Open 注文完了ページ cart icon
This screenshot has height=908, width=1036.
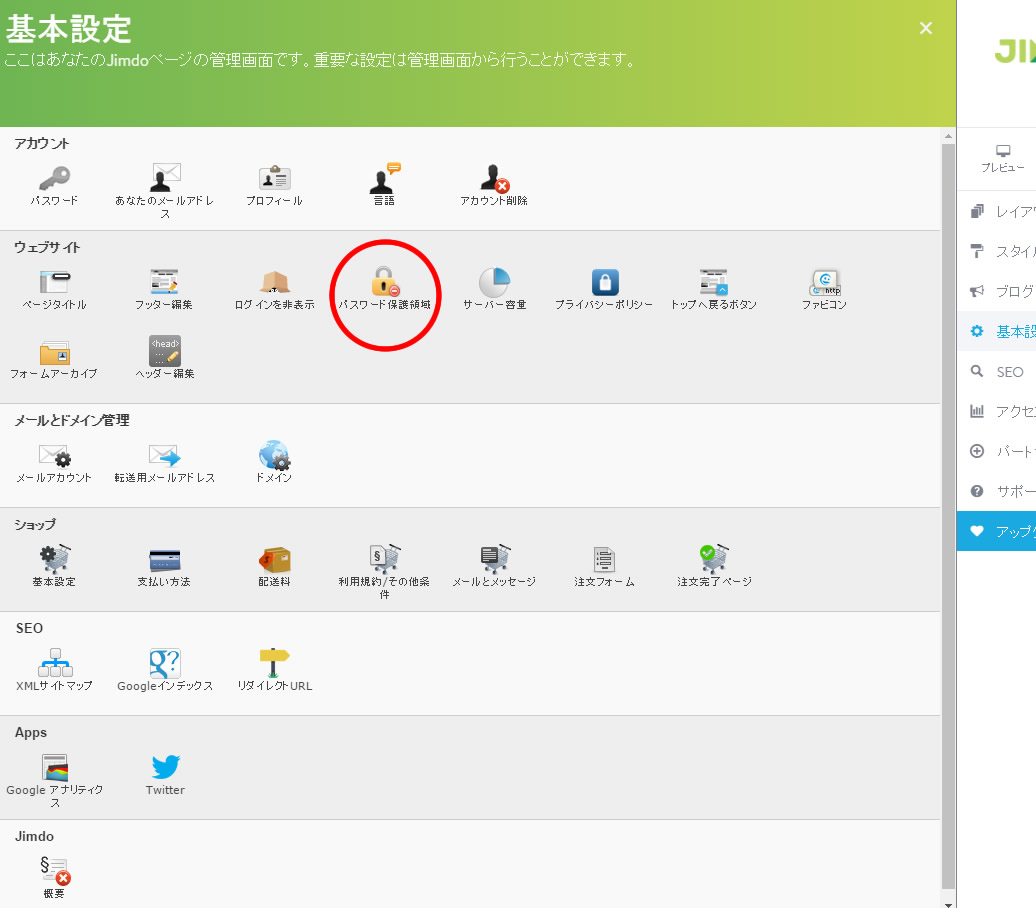pos(714,558)
